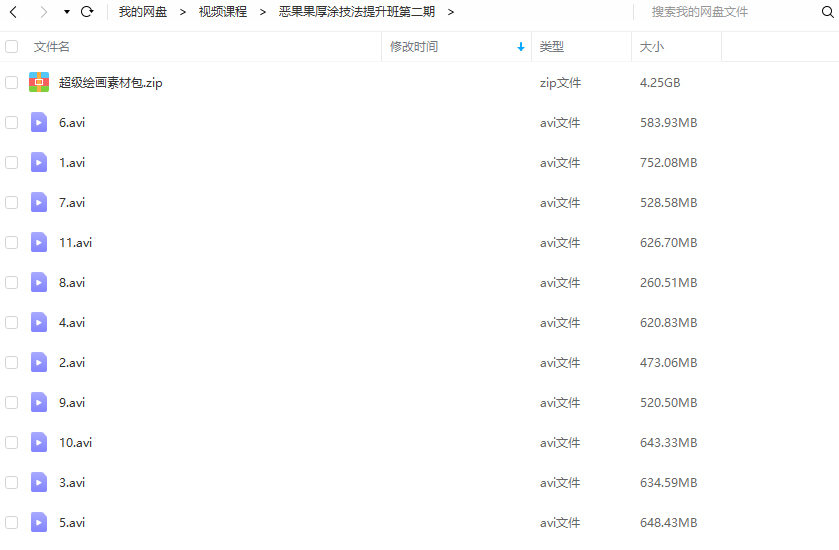Sort by the 大小 column header
839x550 pixels.
coord(651,47)
